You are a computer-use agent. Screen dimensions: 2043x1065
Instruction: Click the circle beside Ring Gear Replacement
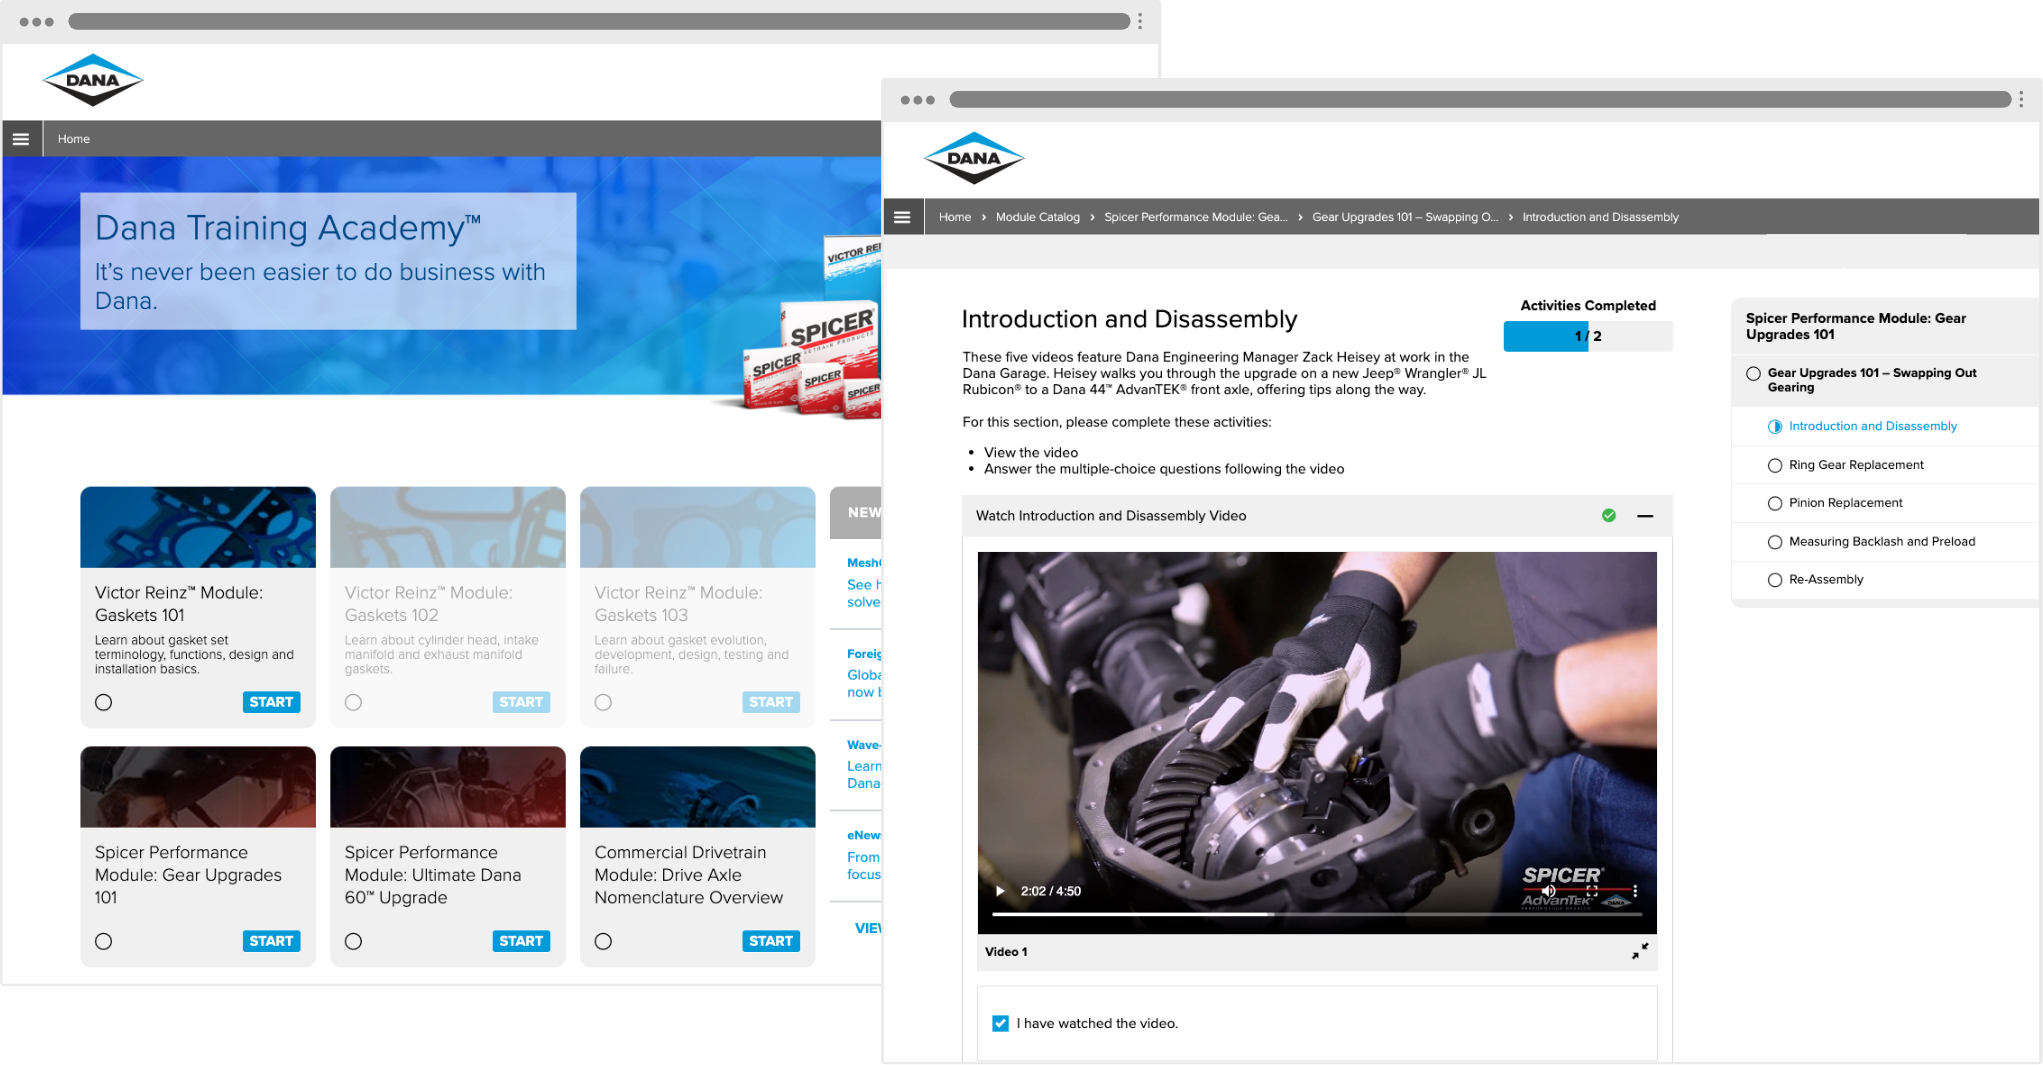click(x=1775, y=465)
